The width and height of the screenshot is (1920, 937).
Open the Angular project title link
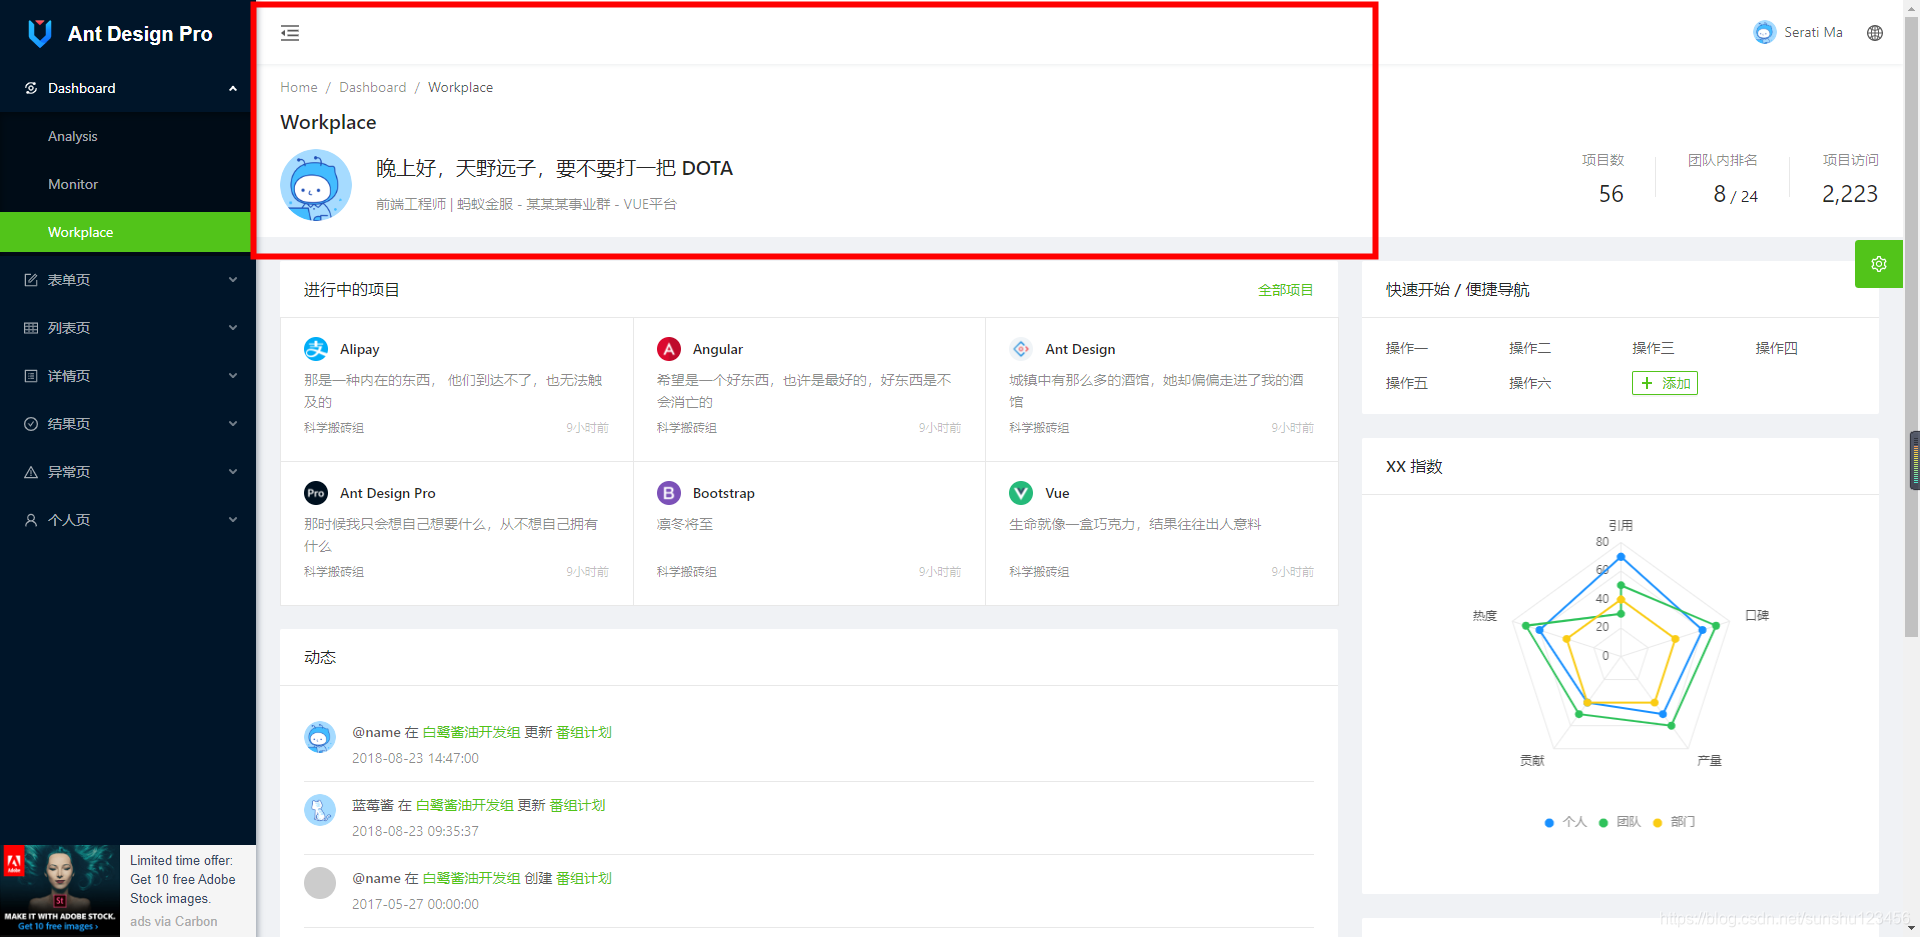click(718, 349)
